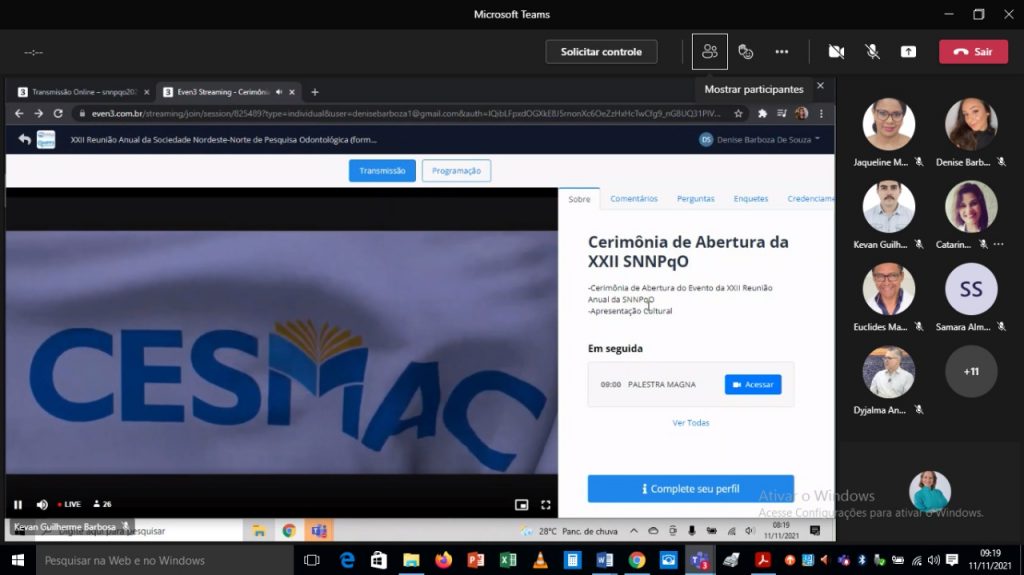Click the even3.com.br address bar

pyautogui.click(x=405, y=114)
